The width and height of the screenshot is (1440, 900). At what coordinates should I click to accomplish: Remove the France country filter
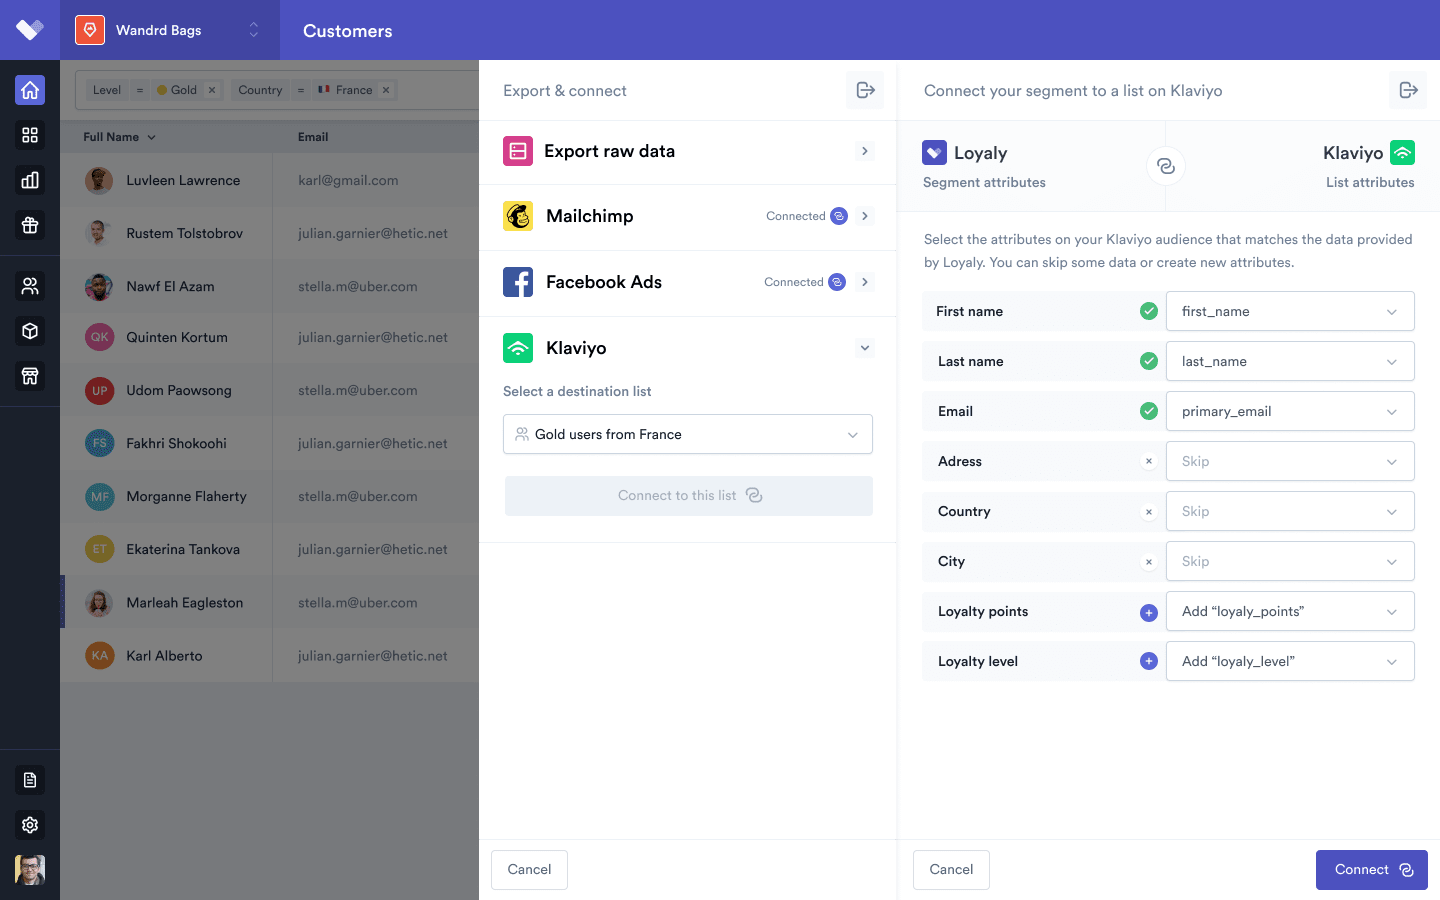click(386, 90)
